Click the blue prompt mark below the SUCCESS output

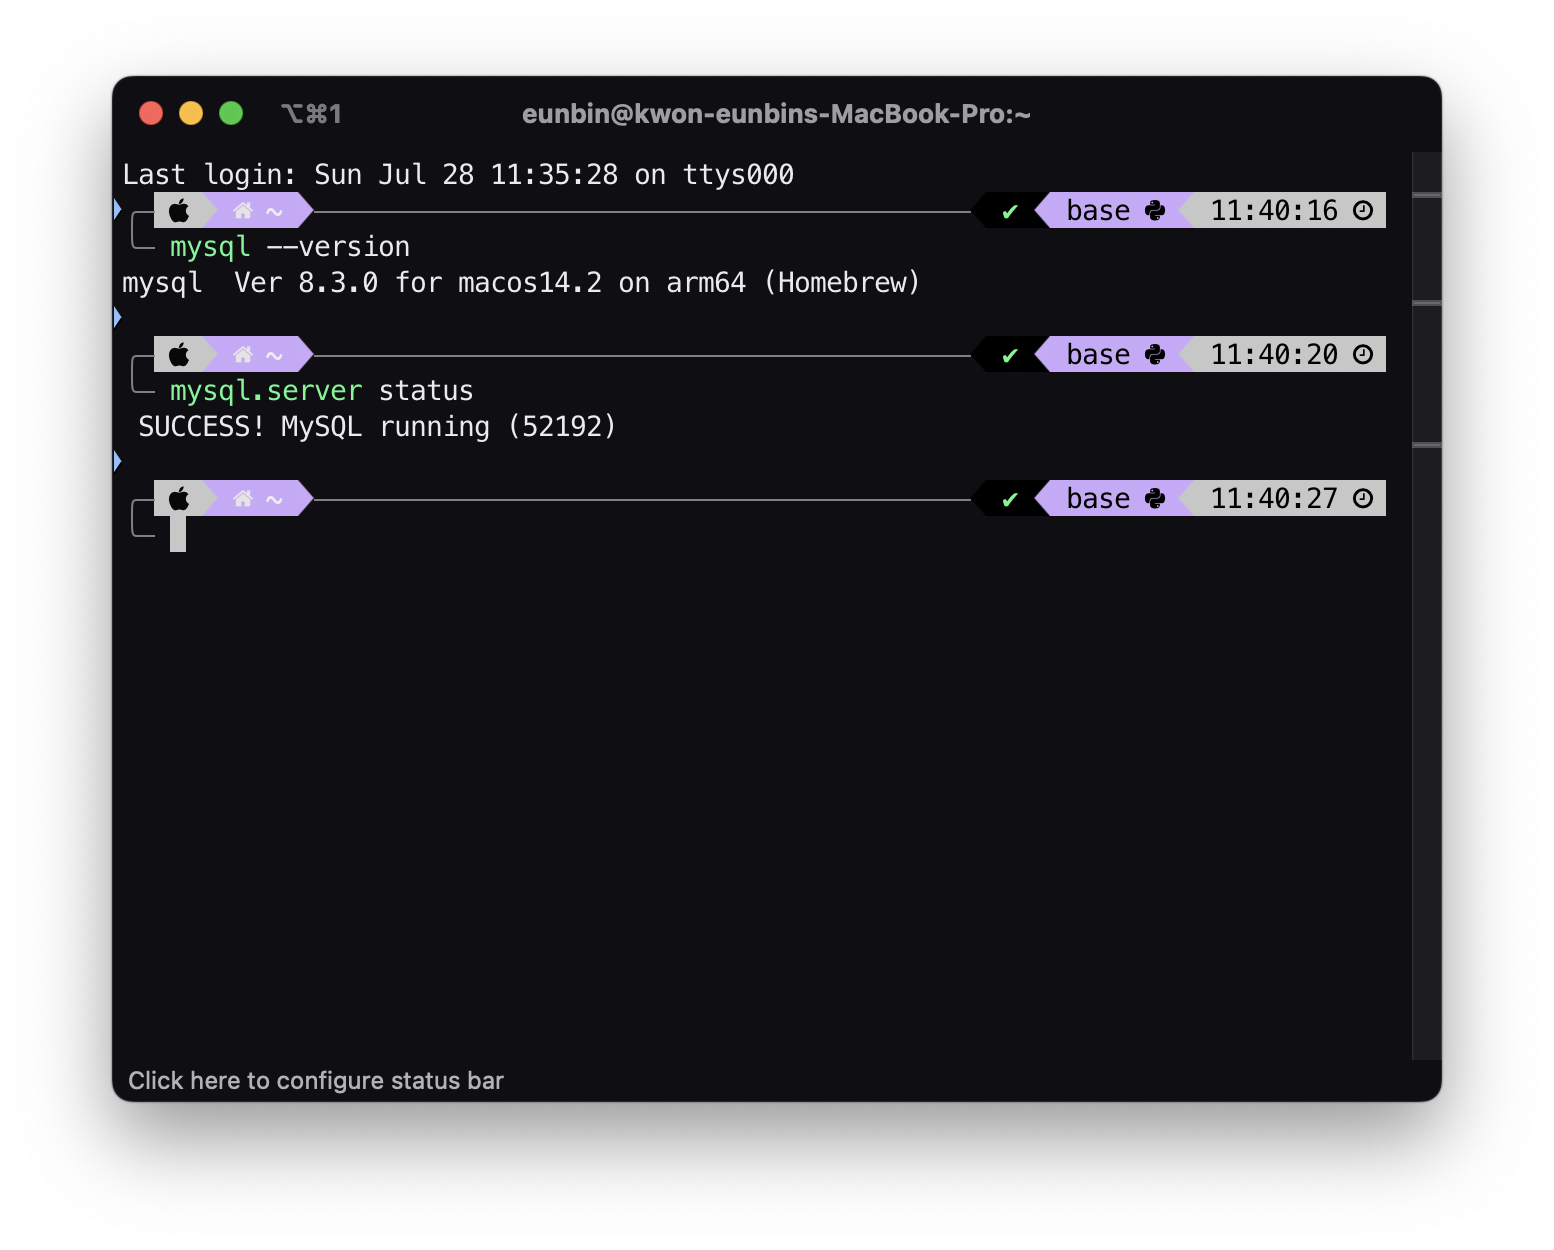pyautogui.click(x=117, y=461)
